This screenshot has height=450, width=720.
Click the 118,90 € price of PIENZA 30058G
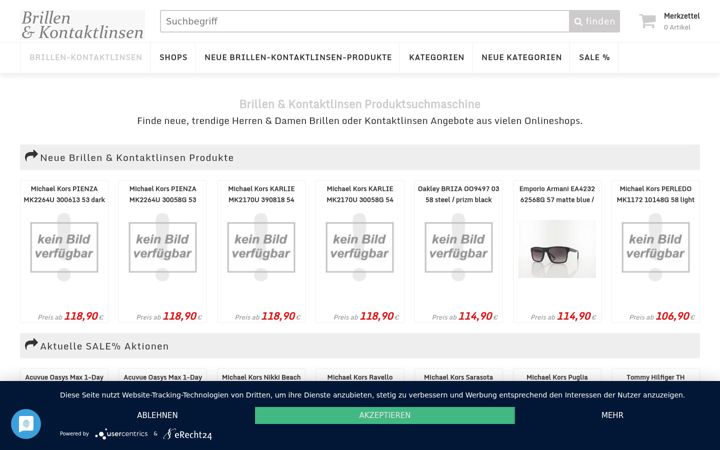coord(182,316)
